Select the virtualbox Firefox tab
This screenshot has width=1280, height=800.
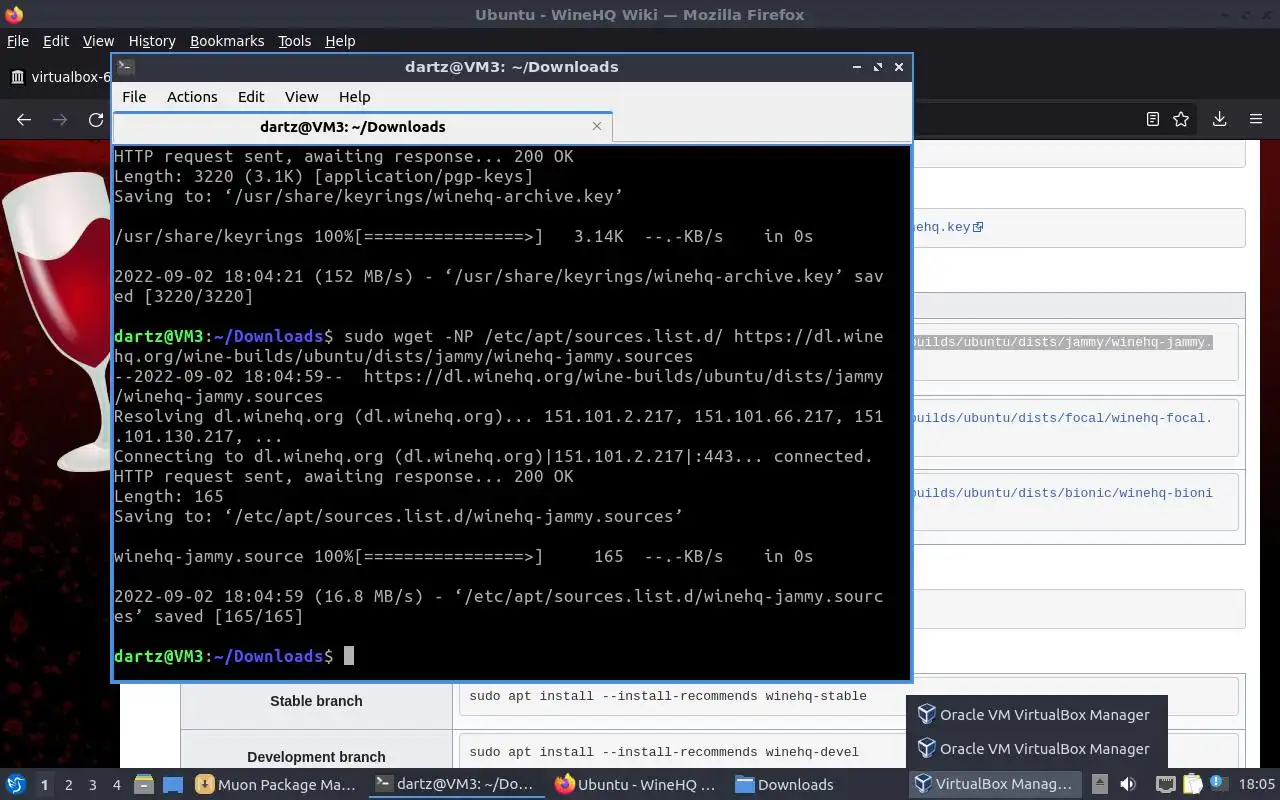60,77
